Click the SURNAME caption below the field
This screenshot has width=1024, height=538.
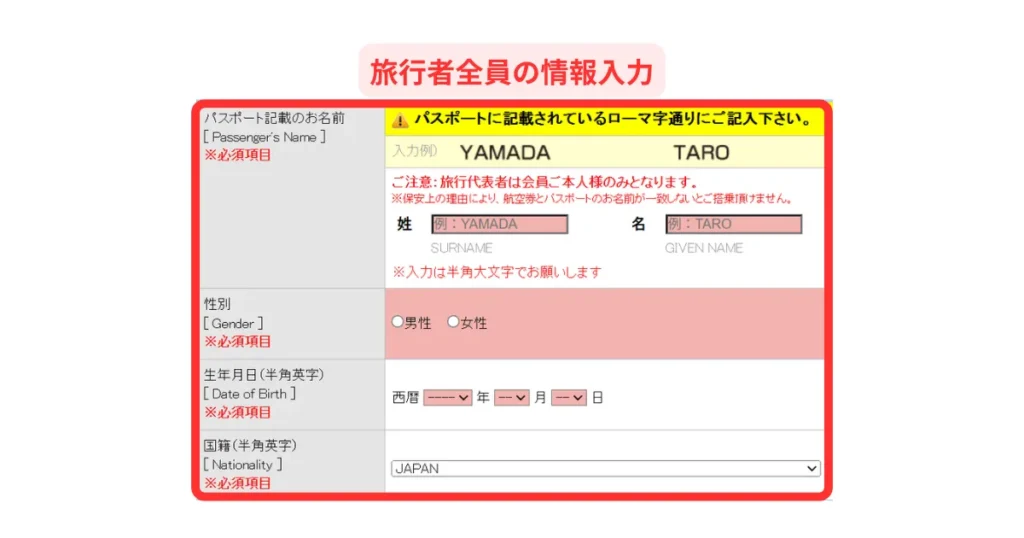pos(461,248)
